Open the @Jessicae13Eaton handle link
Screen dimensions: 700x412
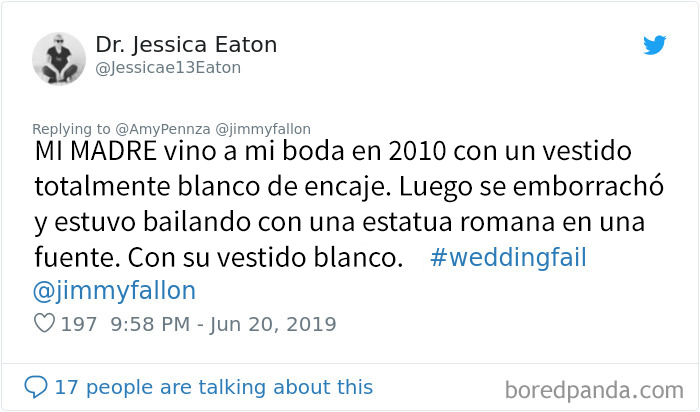(x=168, y=68)
